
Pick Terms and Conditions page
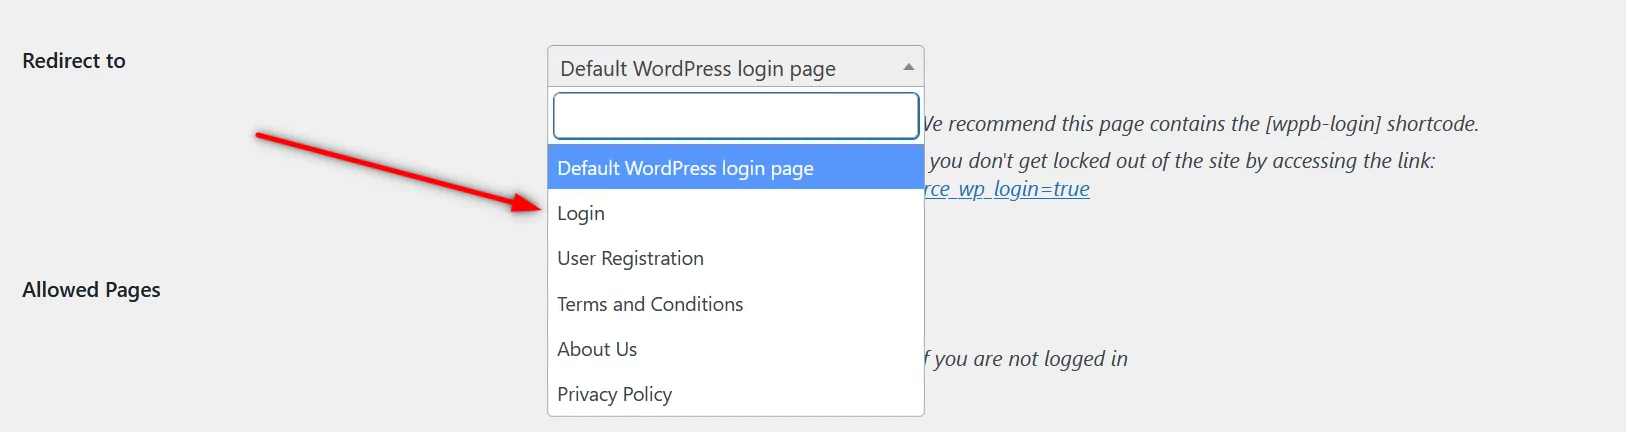pyautogui.click(x=650, y=304)
